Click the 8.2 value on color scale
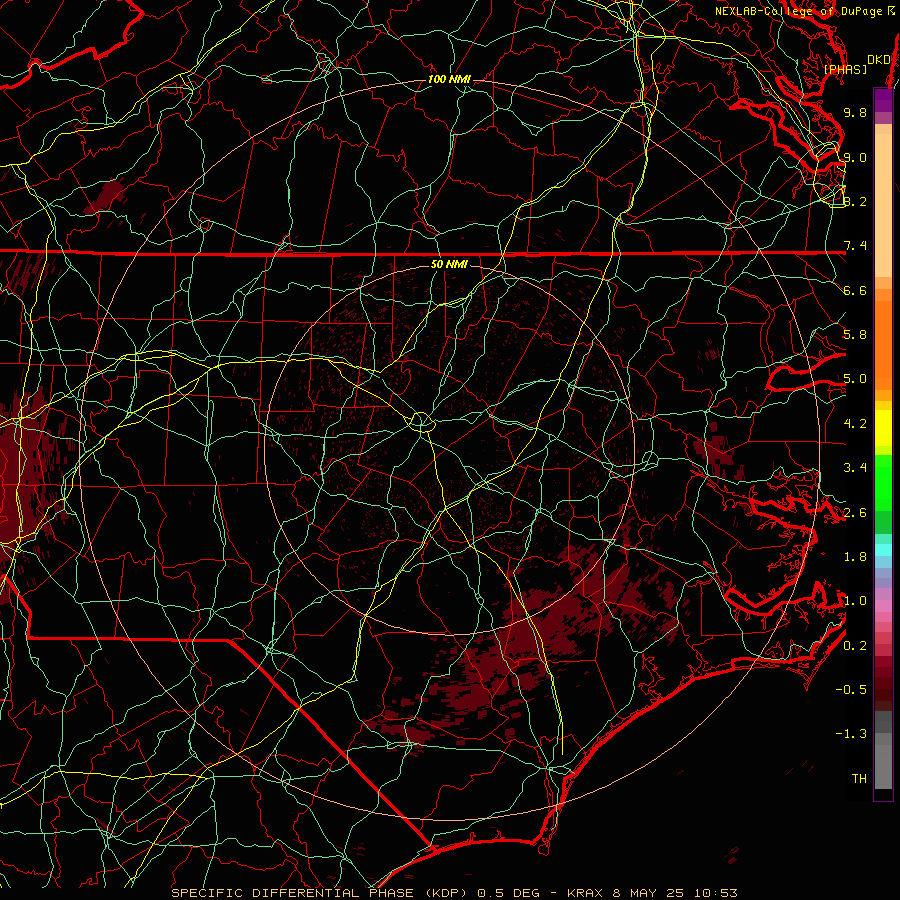The image size is (900, 900). pyautogui.click(x=855, y=201)
